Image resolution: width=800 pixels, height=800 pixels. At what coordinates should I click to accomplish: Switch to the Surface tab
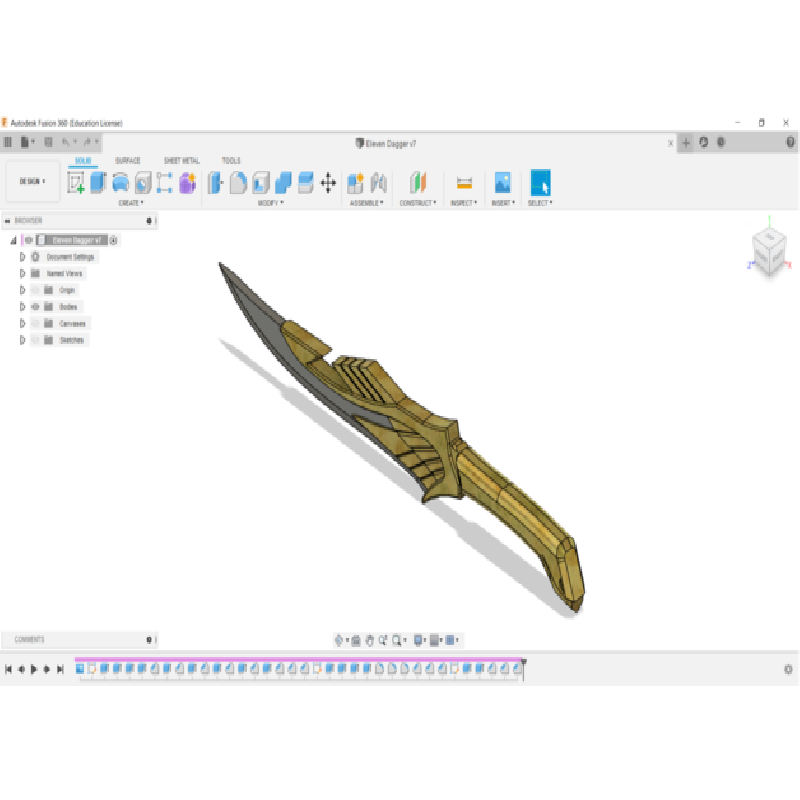(128, 160)
